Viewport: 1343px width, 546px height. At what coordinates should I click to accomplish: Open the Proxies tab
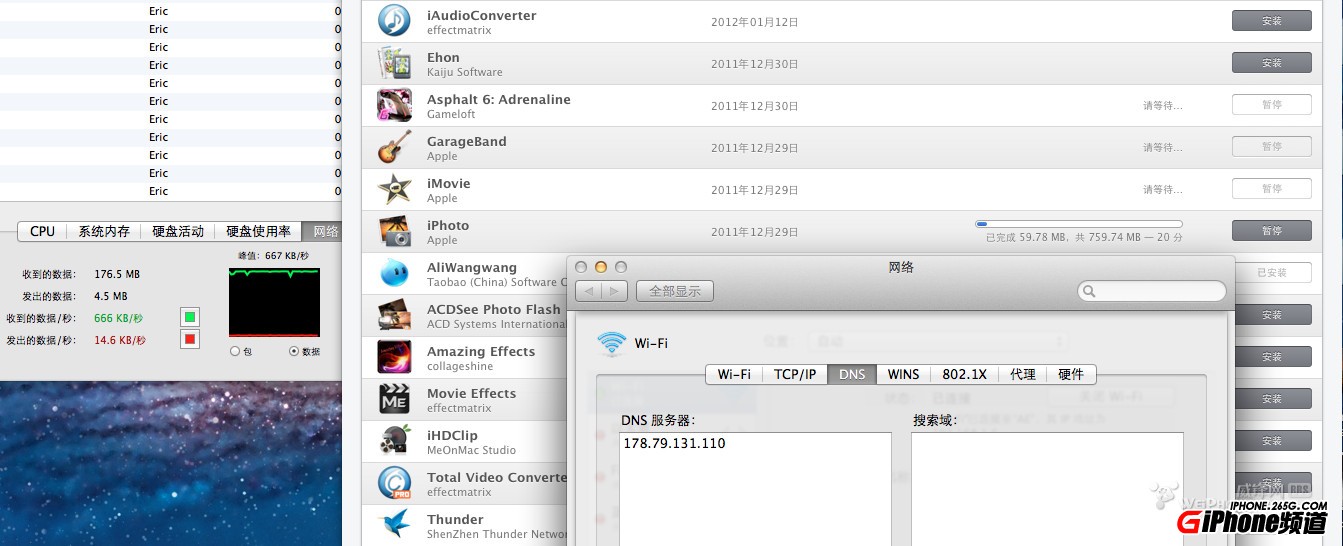(1022, 374)
